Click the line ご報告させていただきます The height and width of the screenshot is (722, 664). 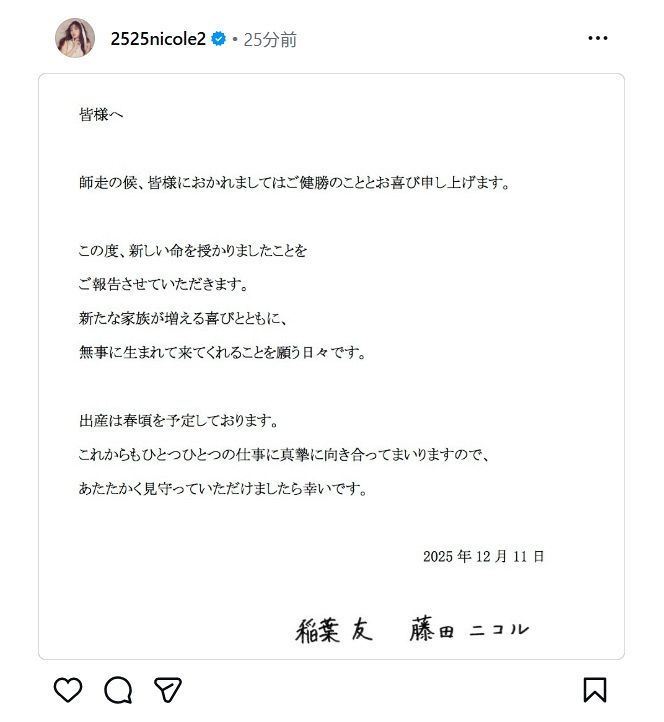[x=163, y=284]
